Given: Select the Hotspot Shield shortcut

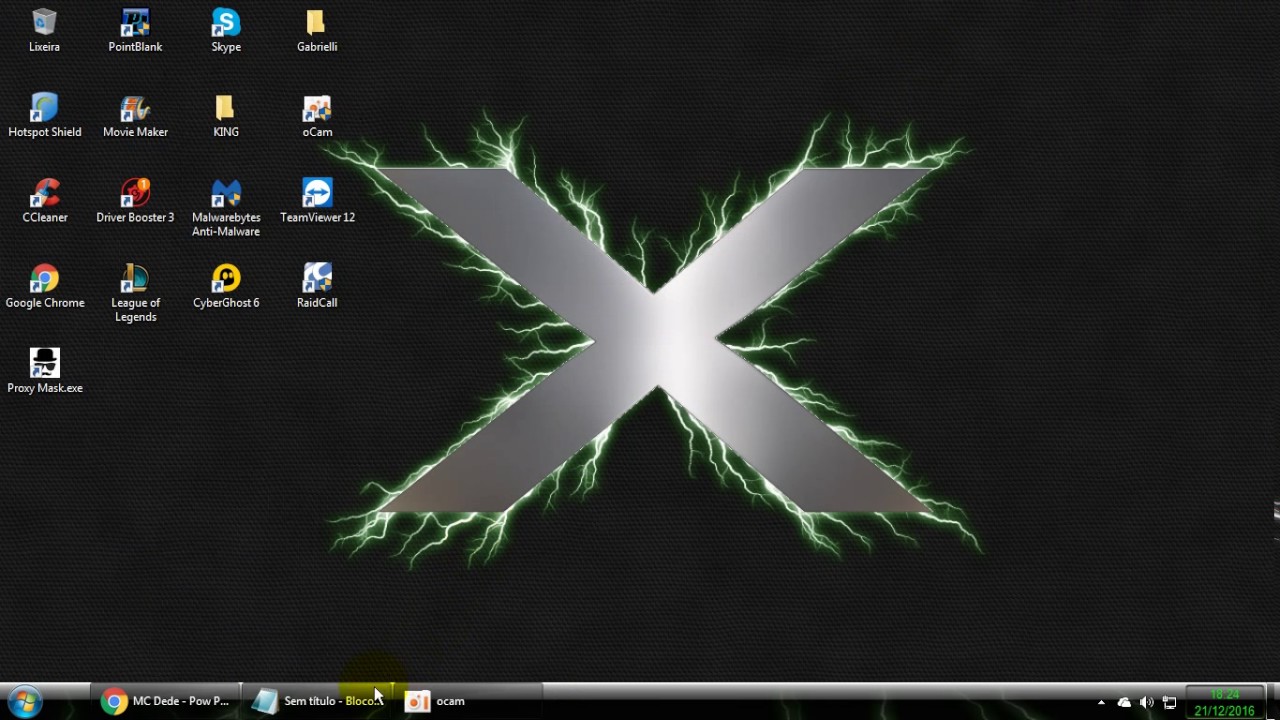Looking at the screenshot, I should (45, 116).
